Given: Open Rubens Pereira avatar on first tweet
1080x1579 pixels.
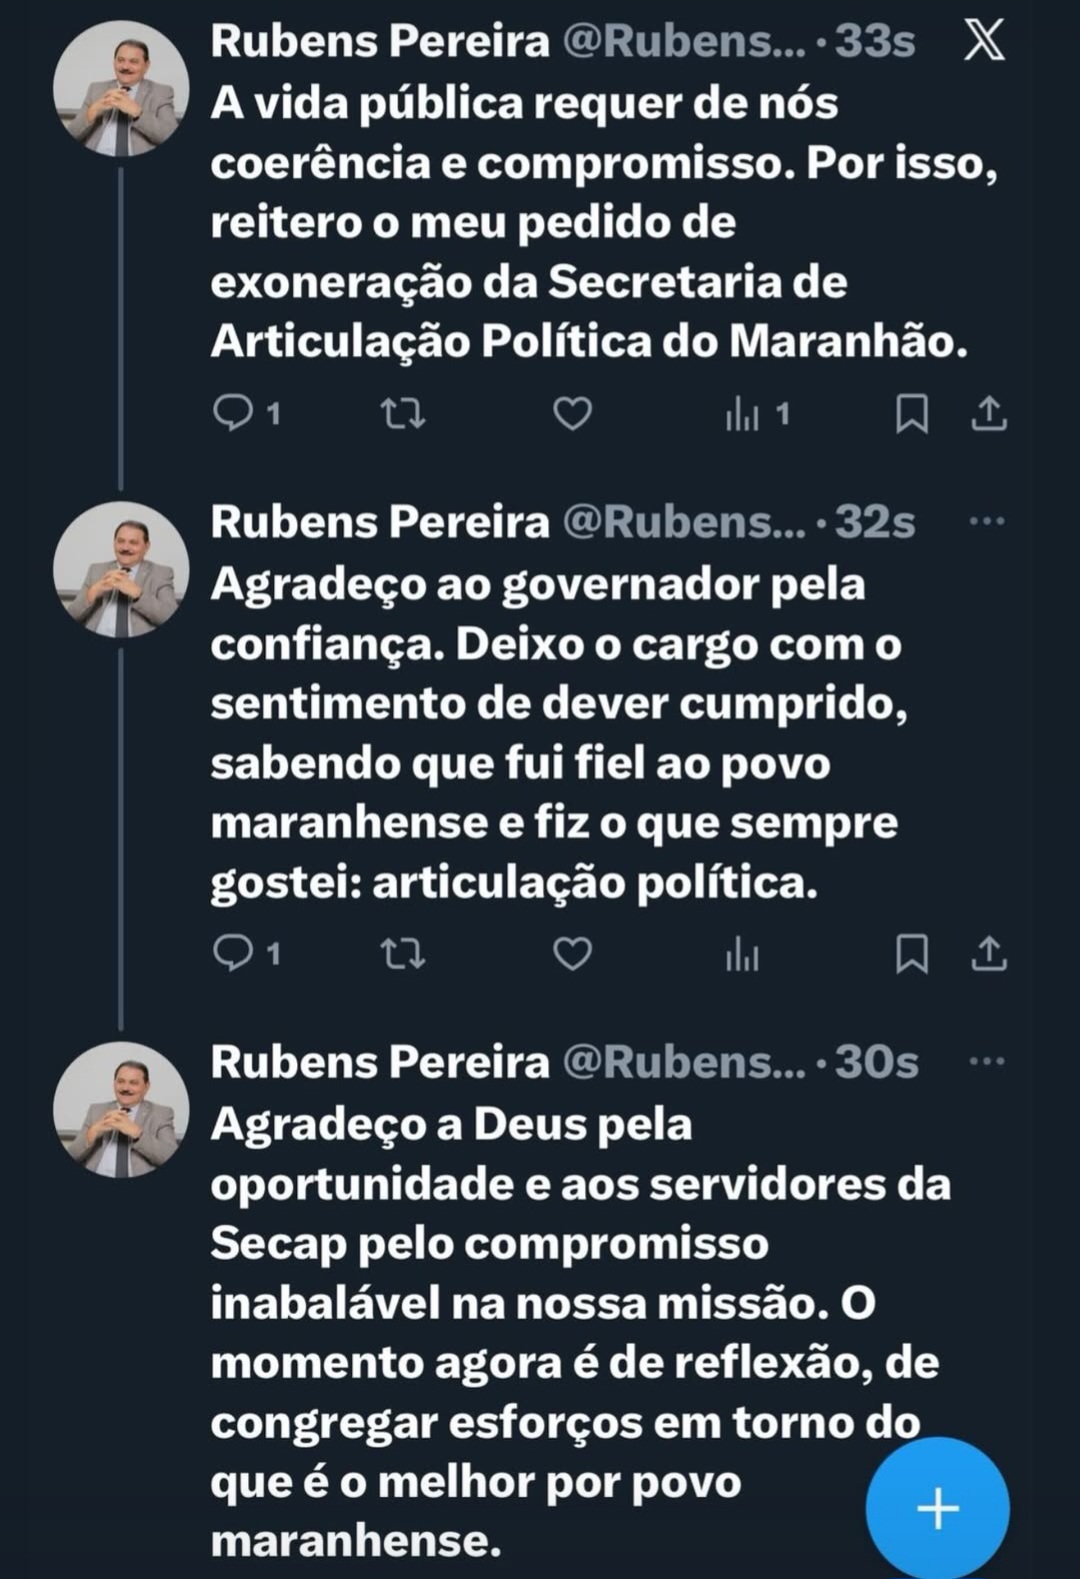Looking at the screenshot, I should 120,89.
